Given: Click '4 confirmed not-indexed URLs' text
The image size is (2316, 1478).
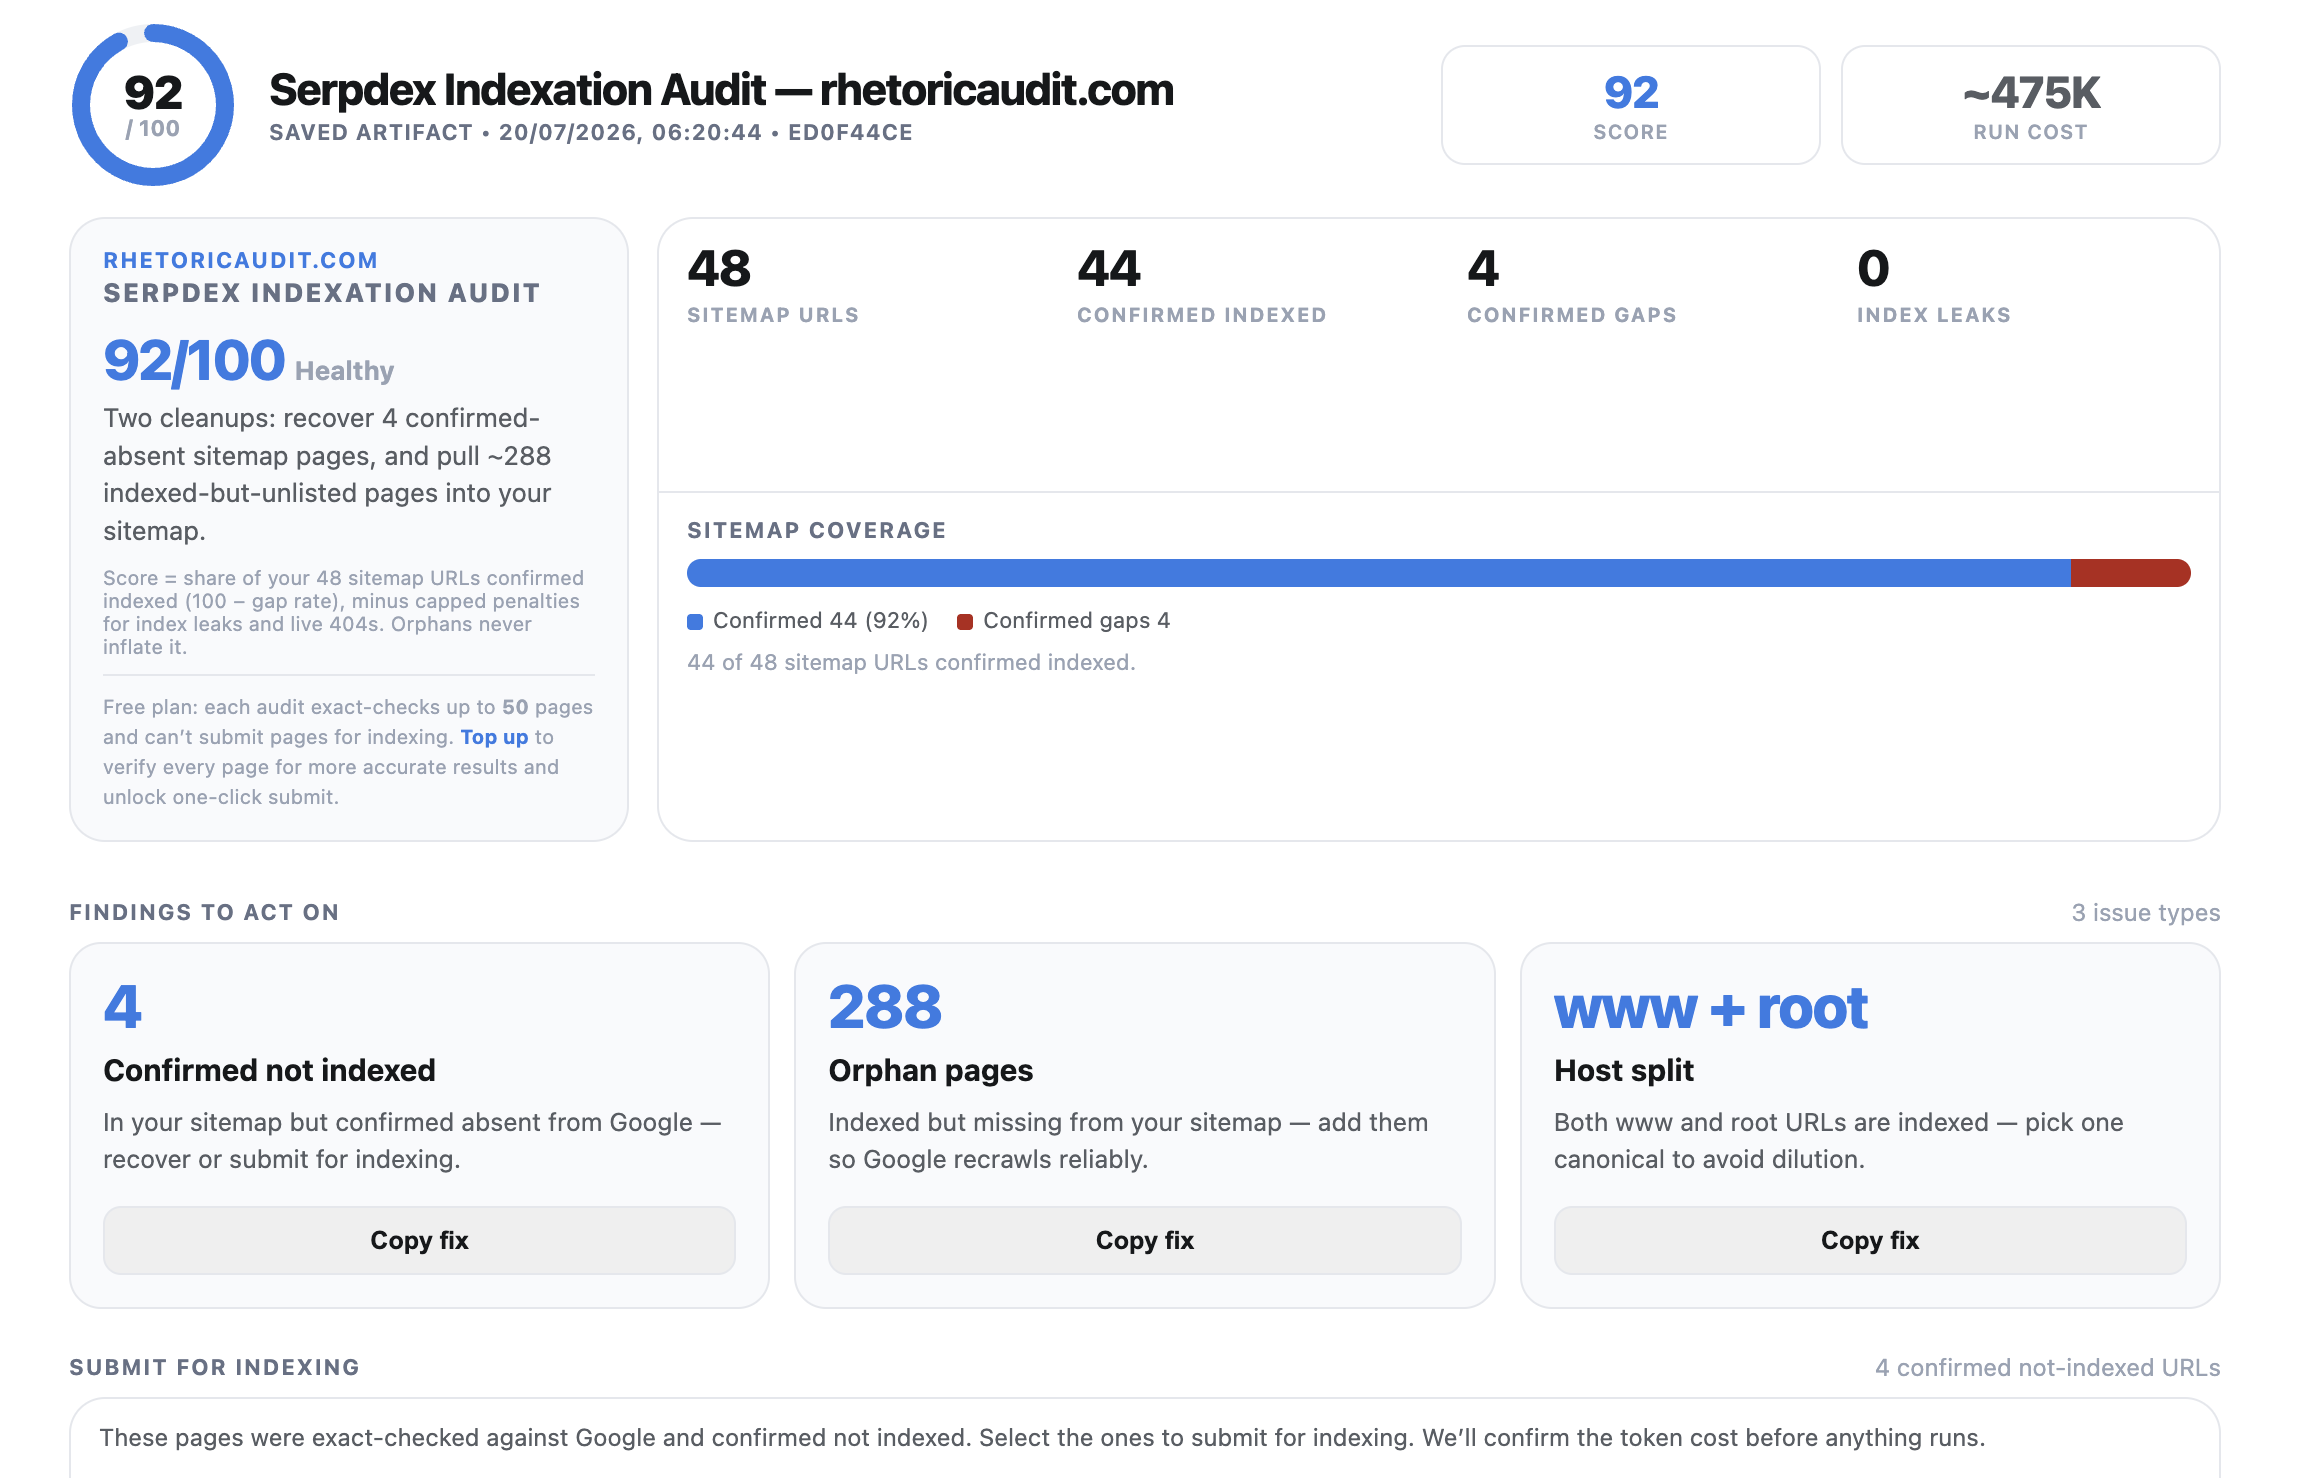Looking at the screenshot, I should [2047, 1368].
